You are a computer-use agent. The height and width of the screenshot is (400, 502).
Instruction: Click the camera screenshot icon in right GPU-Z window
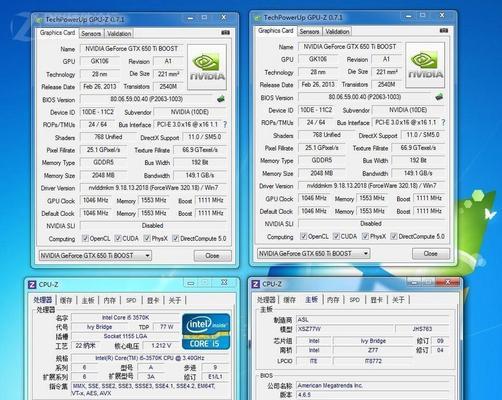[444, 31]
